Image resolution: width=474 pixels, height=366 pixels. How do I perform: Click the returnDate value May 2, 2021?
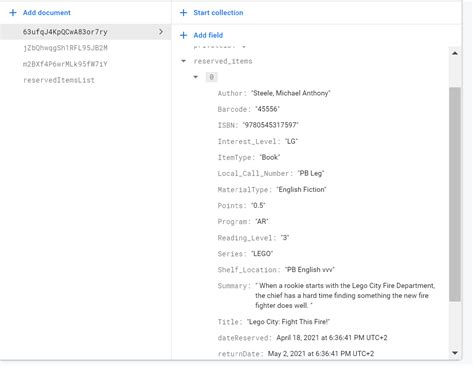[x=321, y=353]
